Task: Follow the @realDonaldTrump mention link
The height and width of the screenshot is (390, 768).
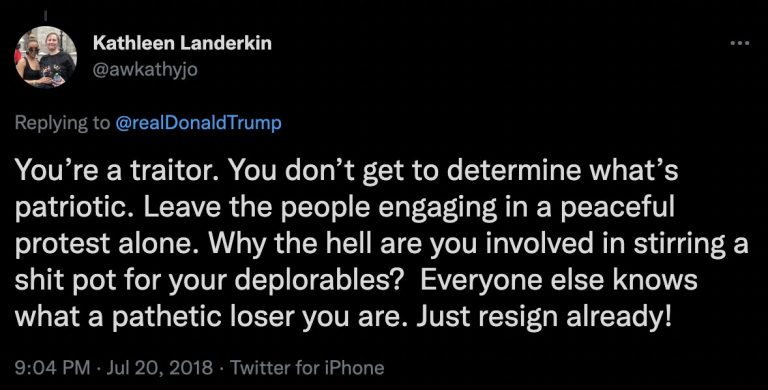Action: click(198, 122)
